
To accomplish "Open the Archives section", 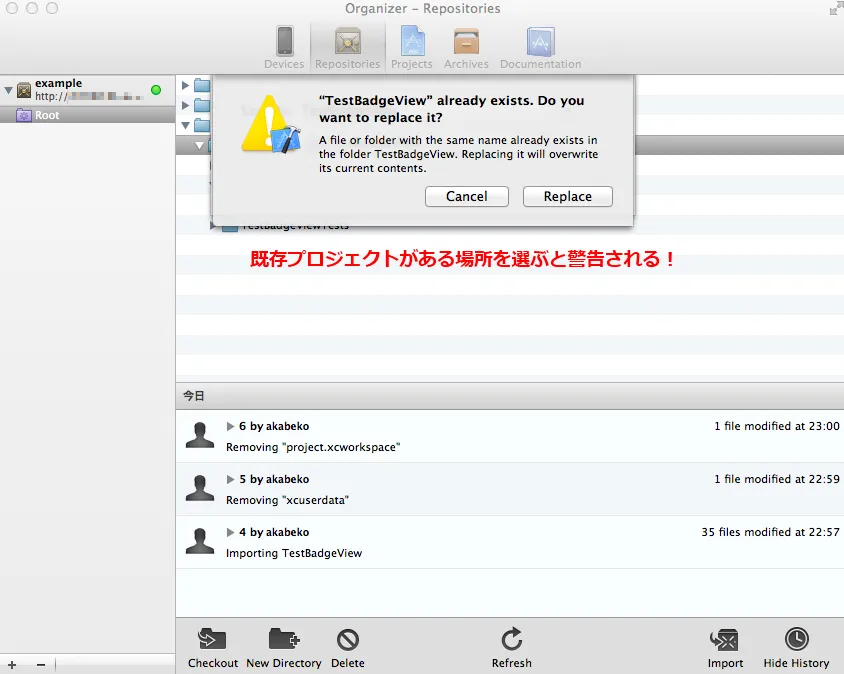I will [466, 47].
